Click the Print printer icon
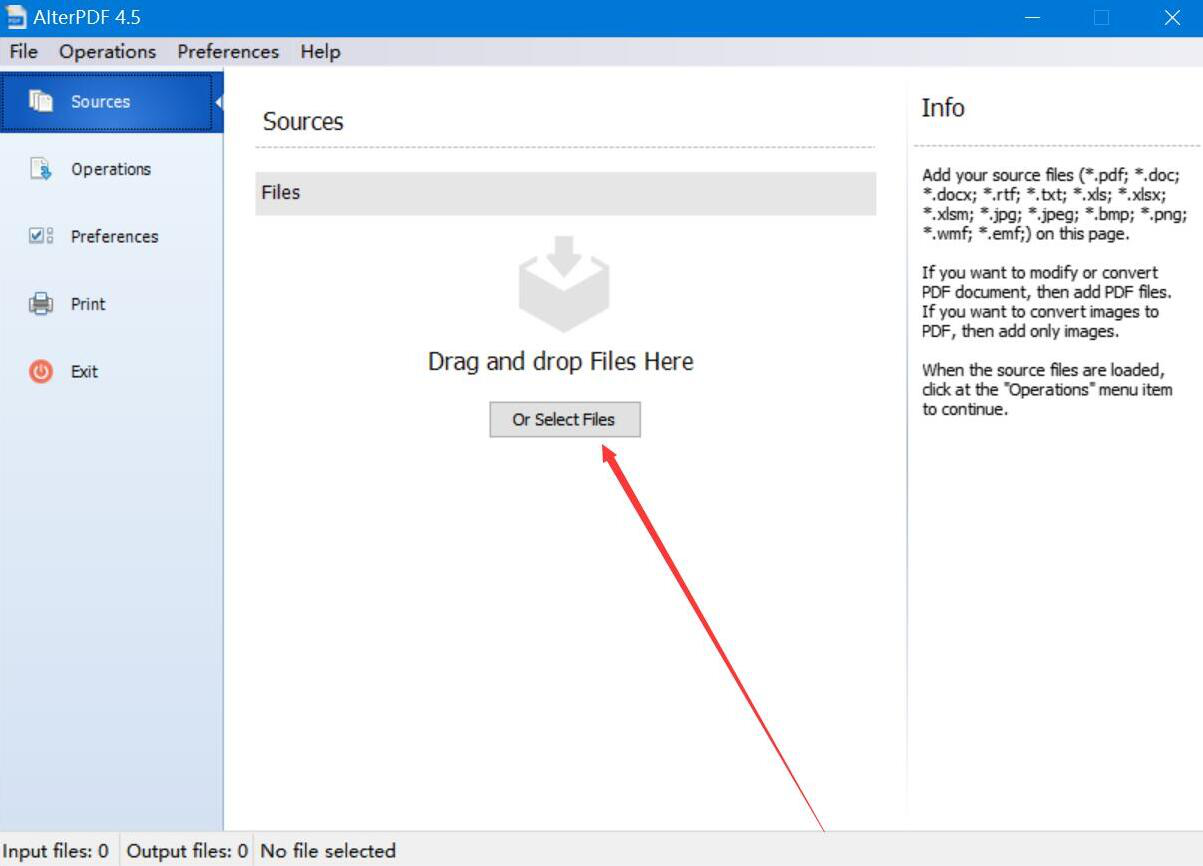The height and width of the screenshot is (866, 1203). [x=41, y=304]
